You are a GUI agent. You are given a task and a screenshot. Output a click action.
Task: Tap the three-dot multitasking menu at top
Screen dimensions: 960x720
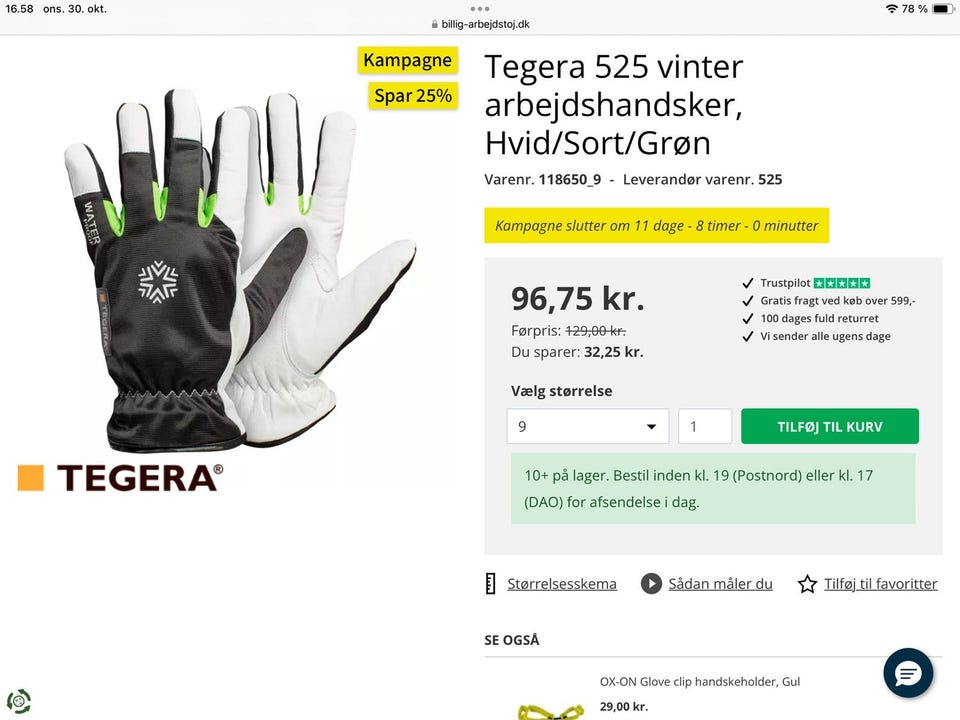click(x=479, y=9)
